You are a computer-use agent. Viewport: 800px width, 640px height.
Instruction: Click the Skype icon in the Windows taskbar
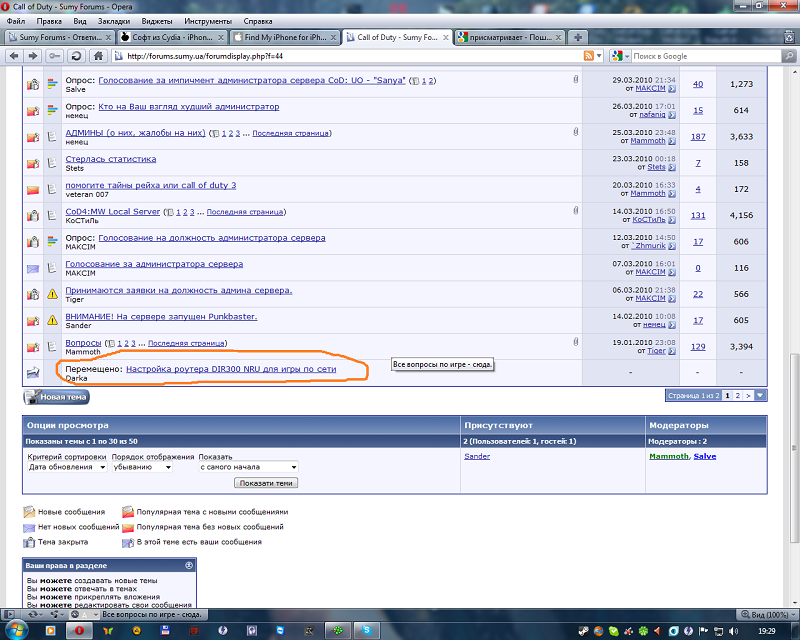point(368,630)
